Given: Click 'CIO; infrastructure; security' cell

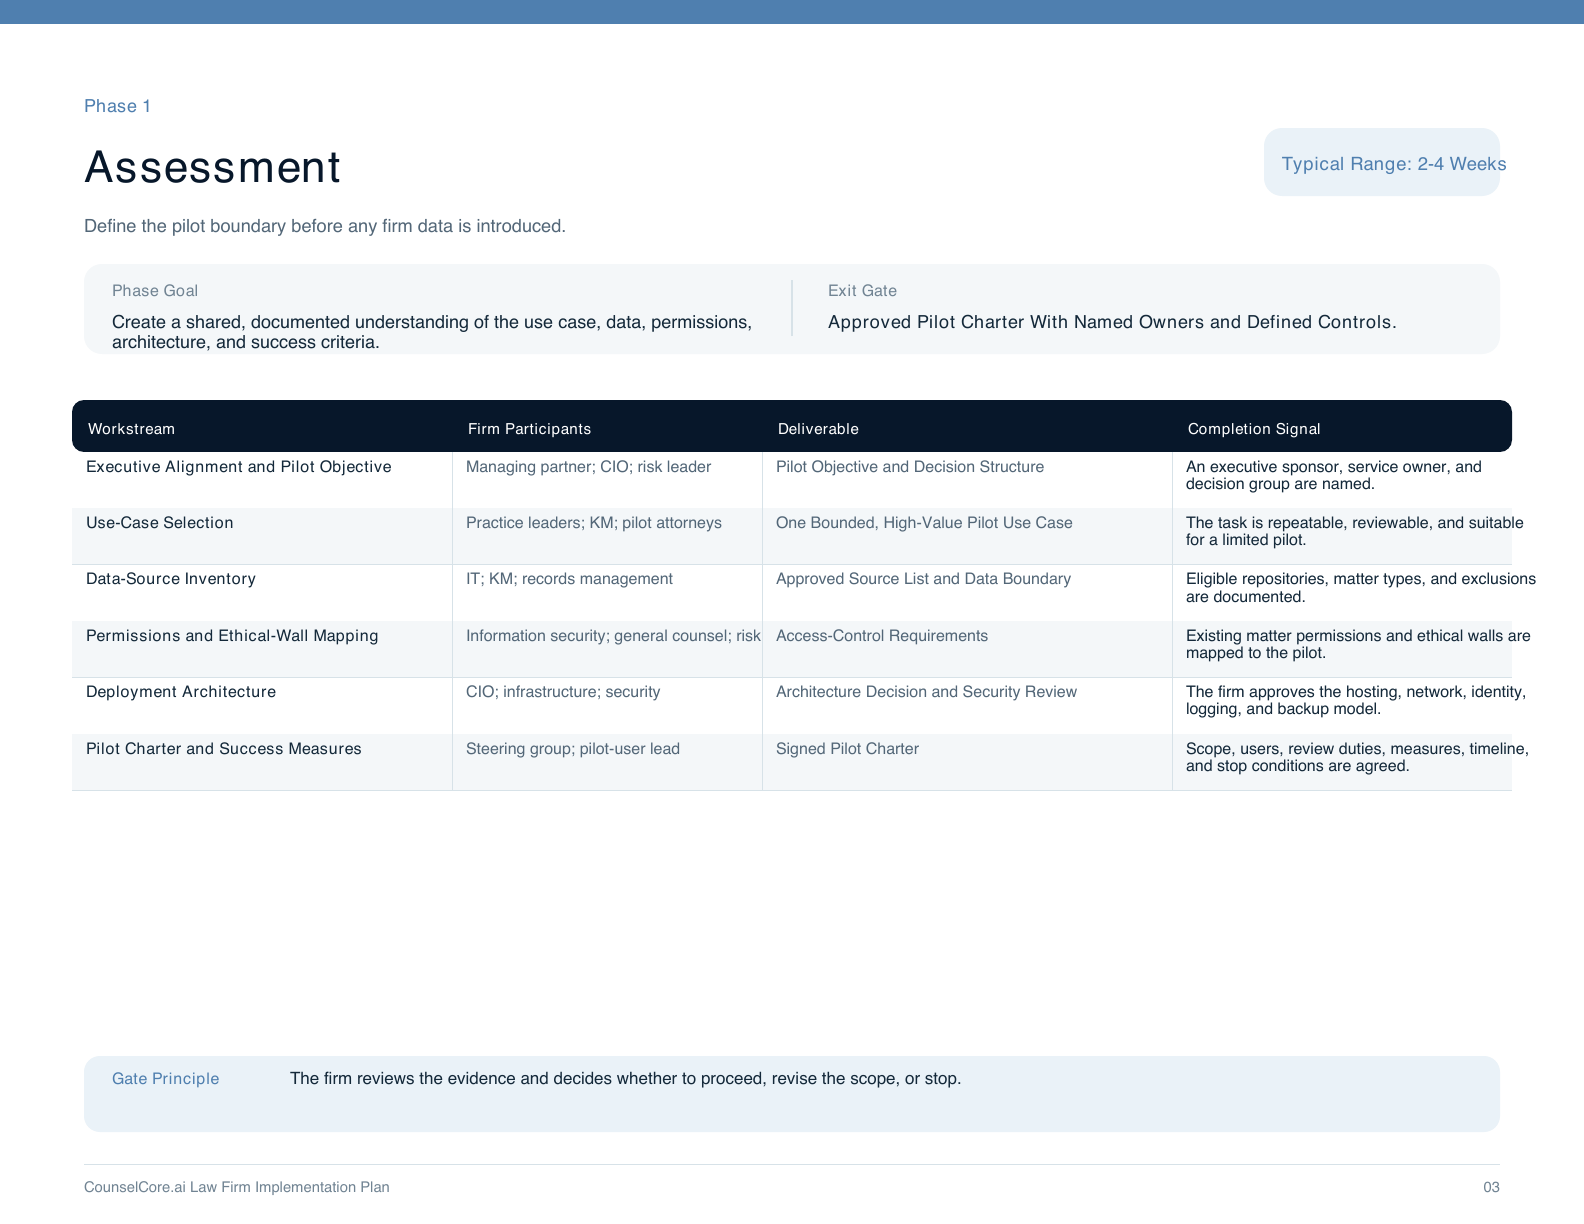Looking at the screenshot, I should pyautogui.click(x=563, y=692).
